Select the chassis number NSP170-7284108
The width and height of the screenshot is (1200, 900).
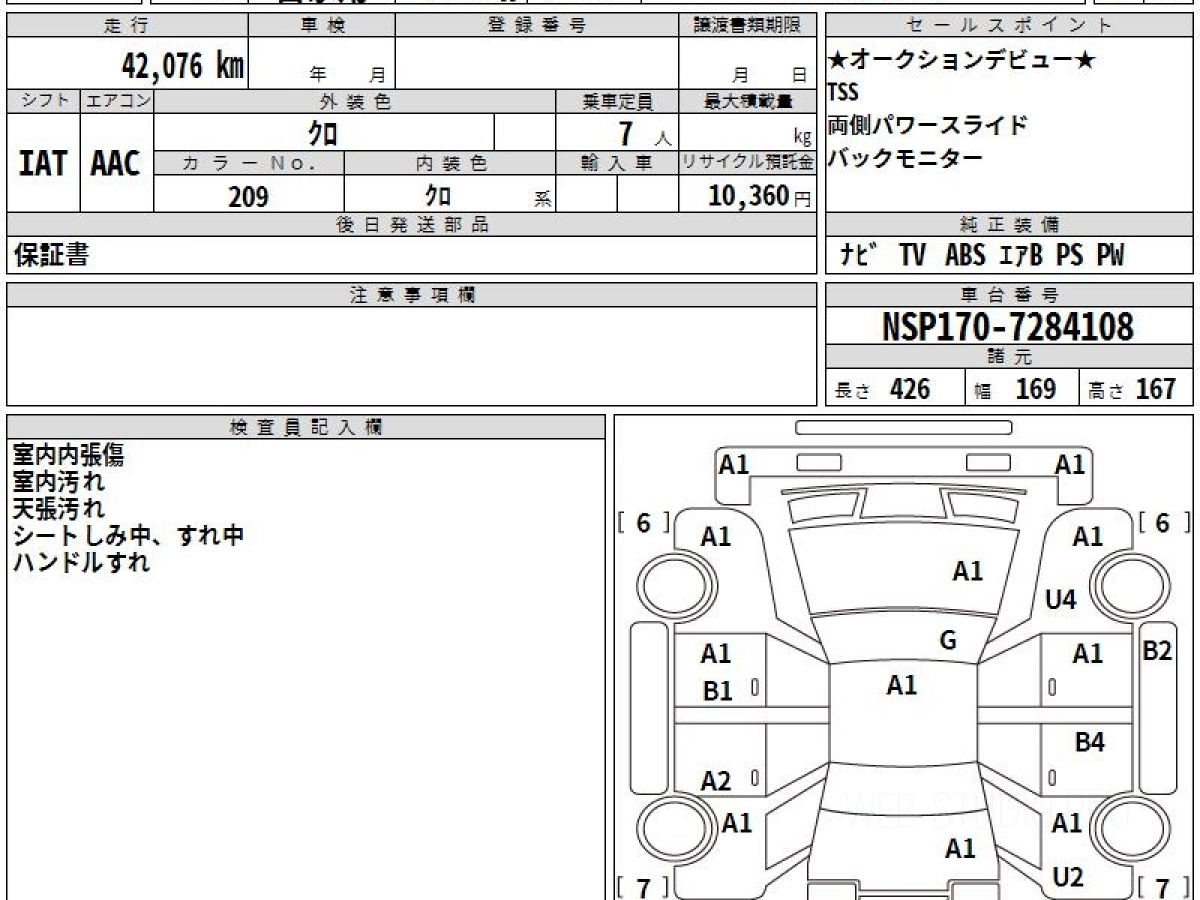coord(1008,327)
